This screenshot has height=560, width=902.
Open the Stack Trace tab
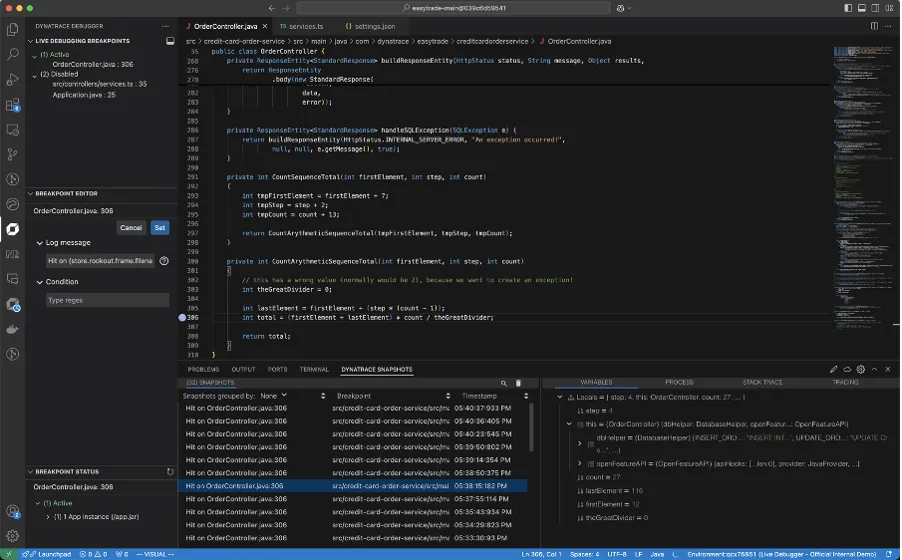coord(762,382)
